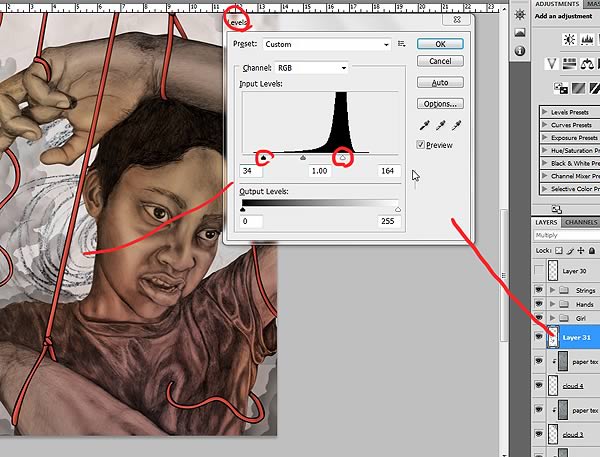Click the sun-shaped icon atop the dock

tap(520, 15)
